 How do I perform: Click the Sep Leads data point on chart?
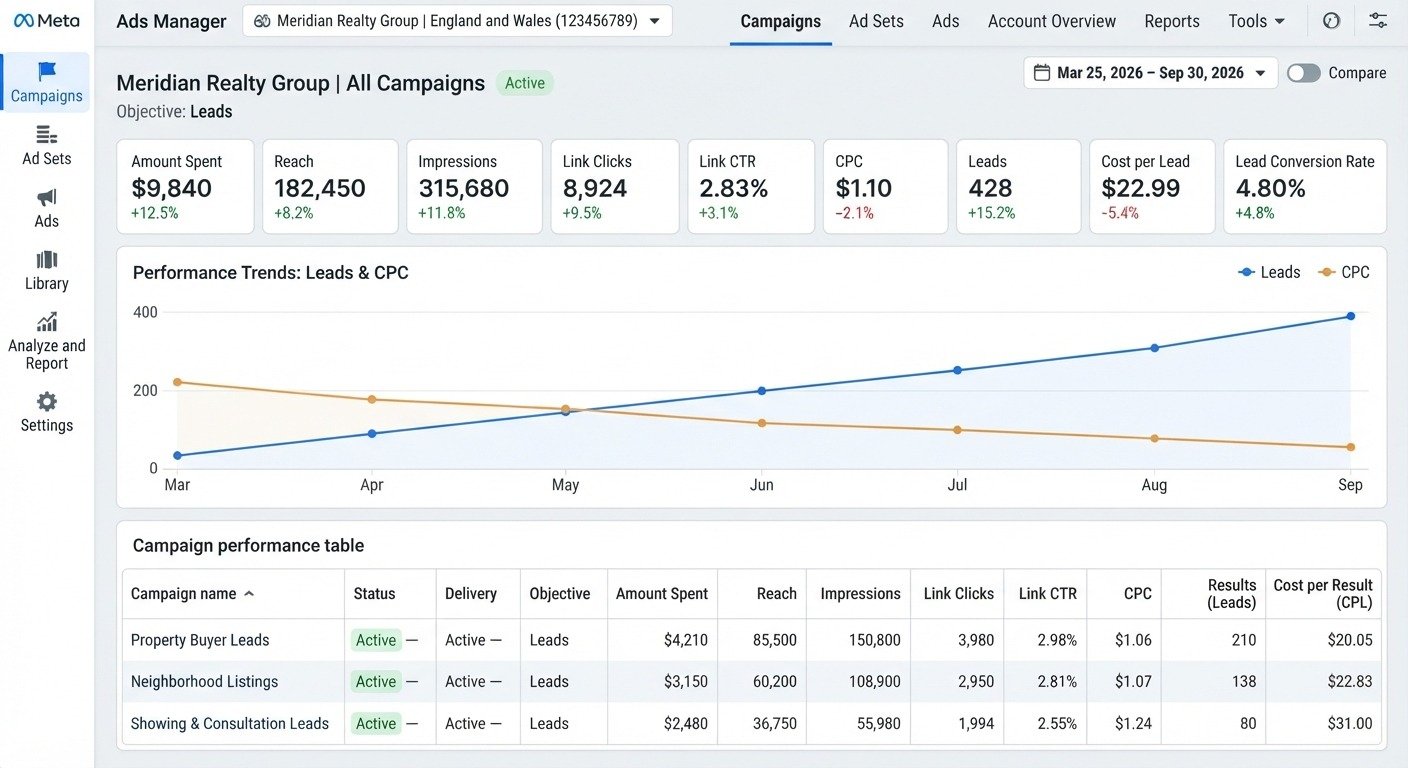coord(1350,316)
